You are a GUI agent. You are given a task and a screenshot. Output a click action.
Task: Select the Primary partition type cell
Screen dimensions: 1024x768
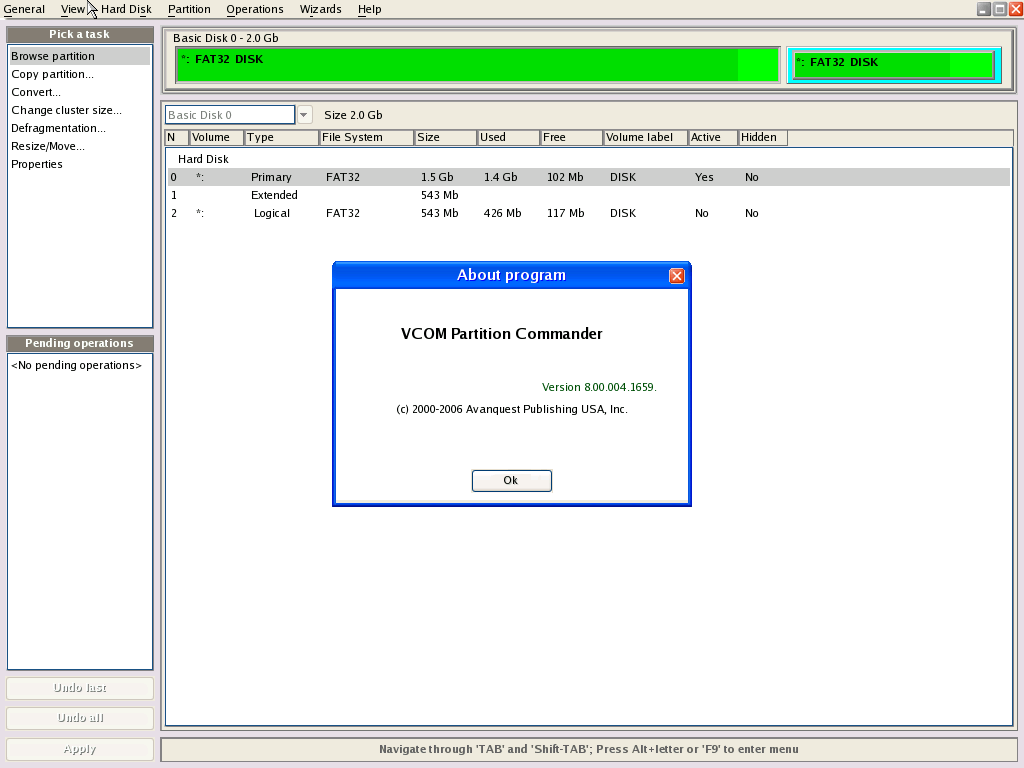coord(271,178)
